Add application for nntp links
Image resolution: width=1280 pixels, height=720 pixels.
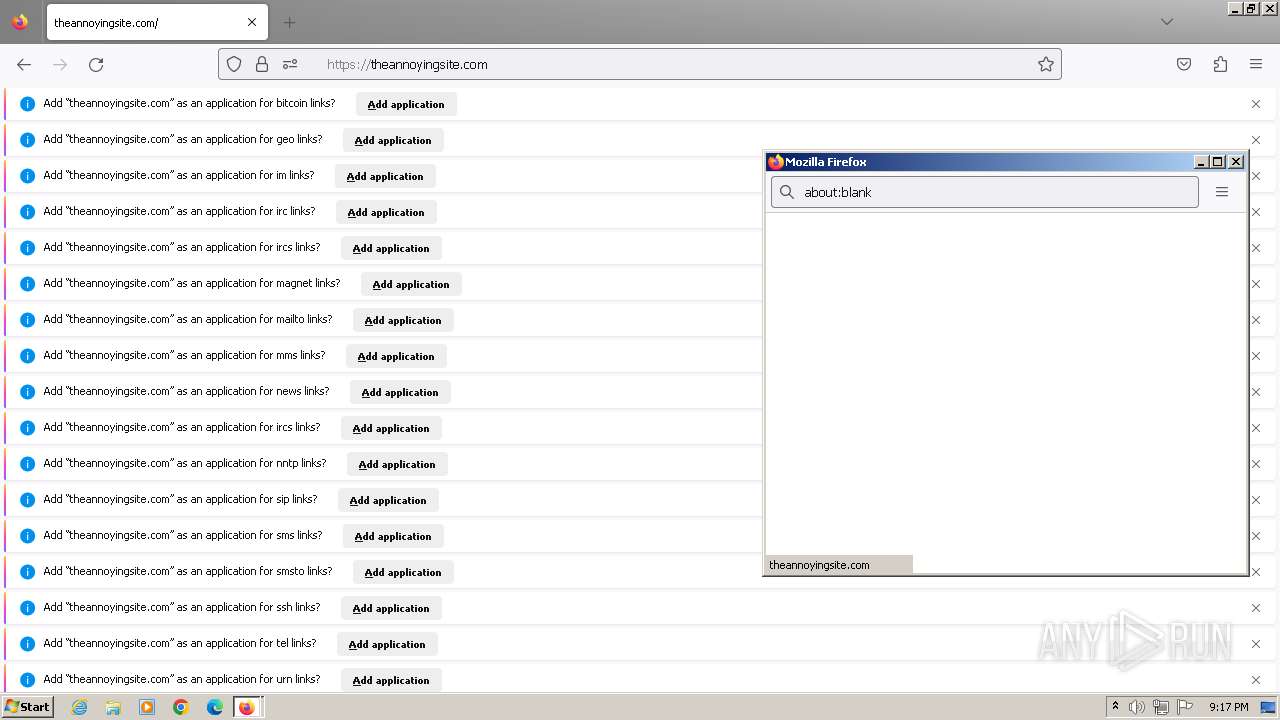click(x=397, y=464)
